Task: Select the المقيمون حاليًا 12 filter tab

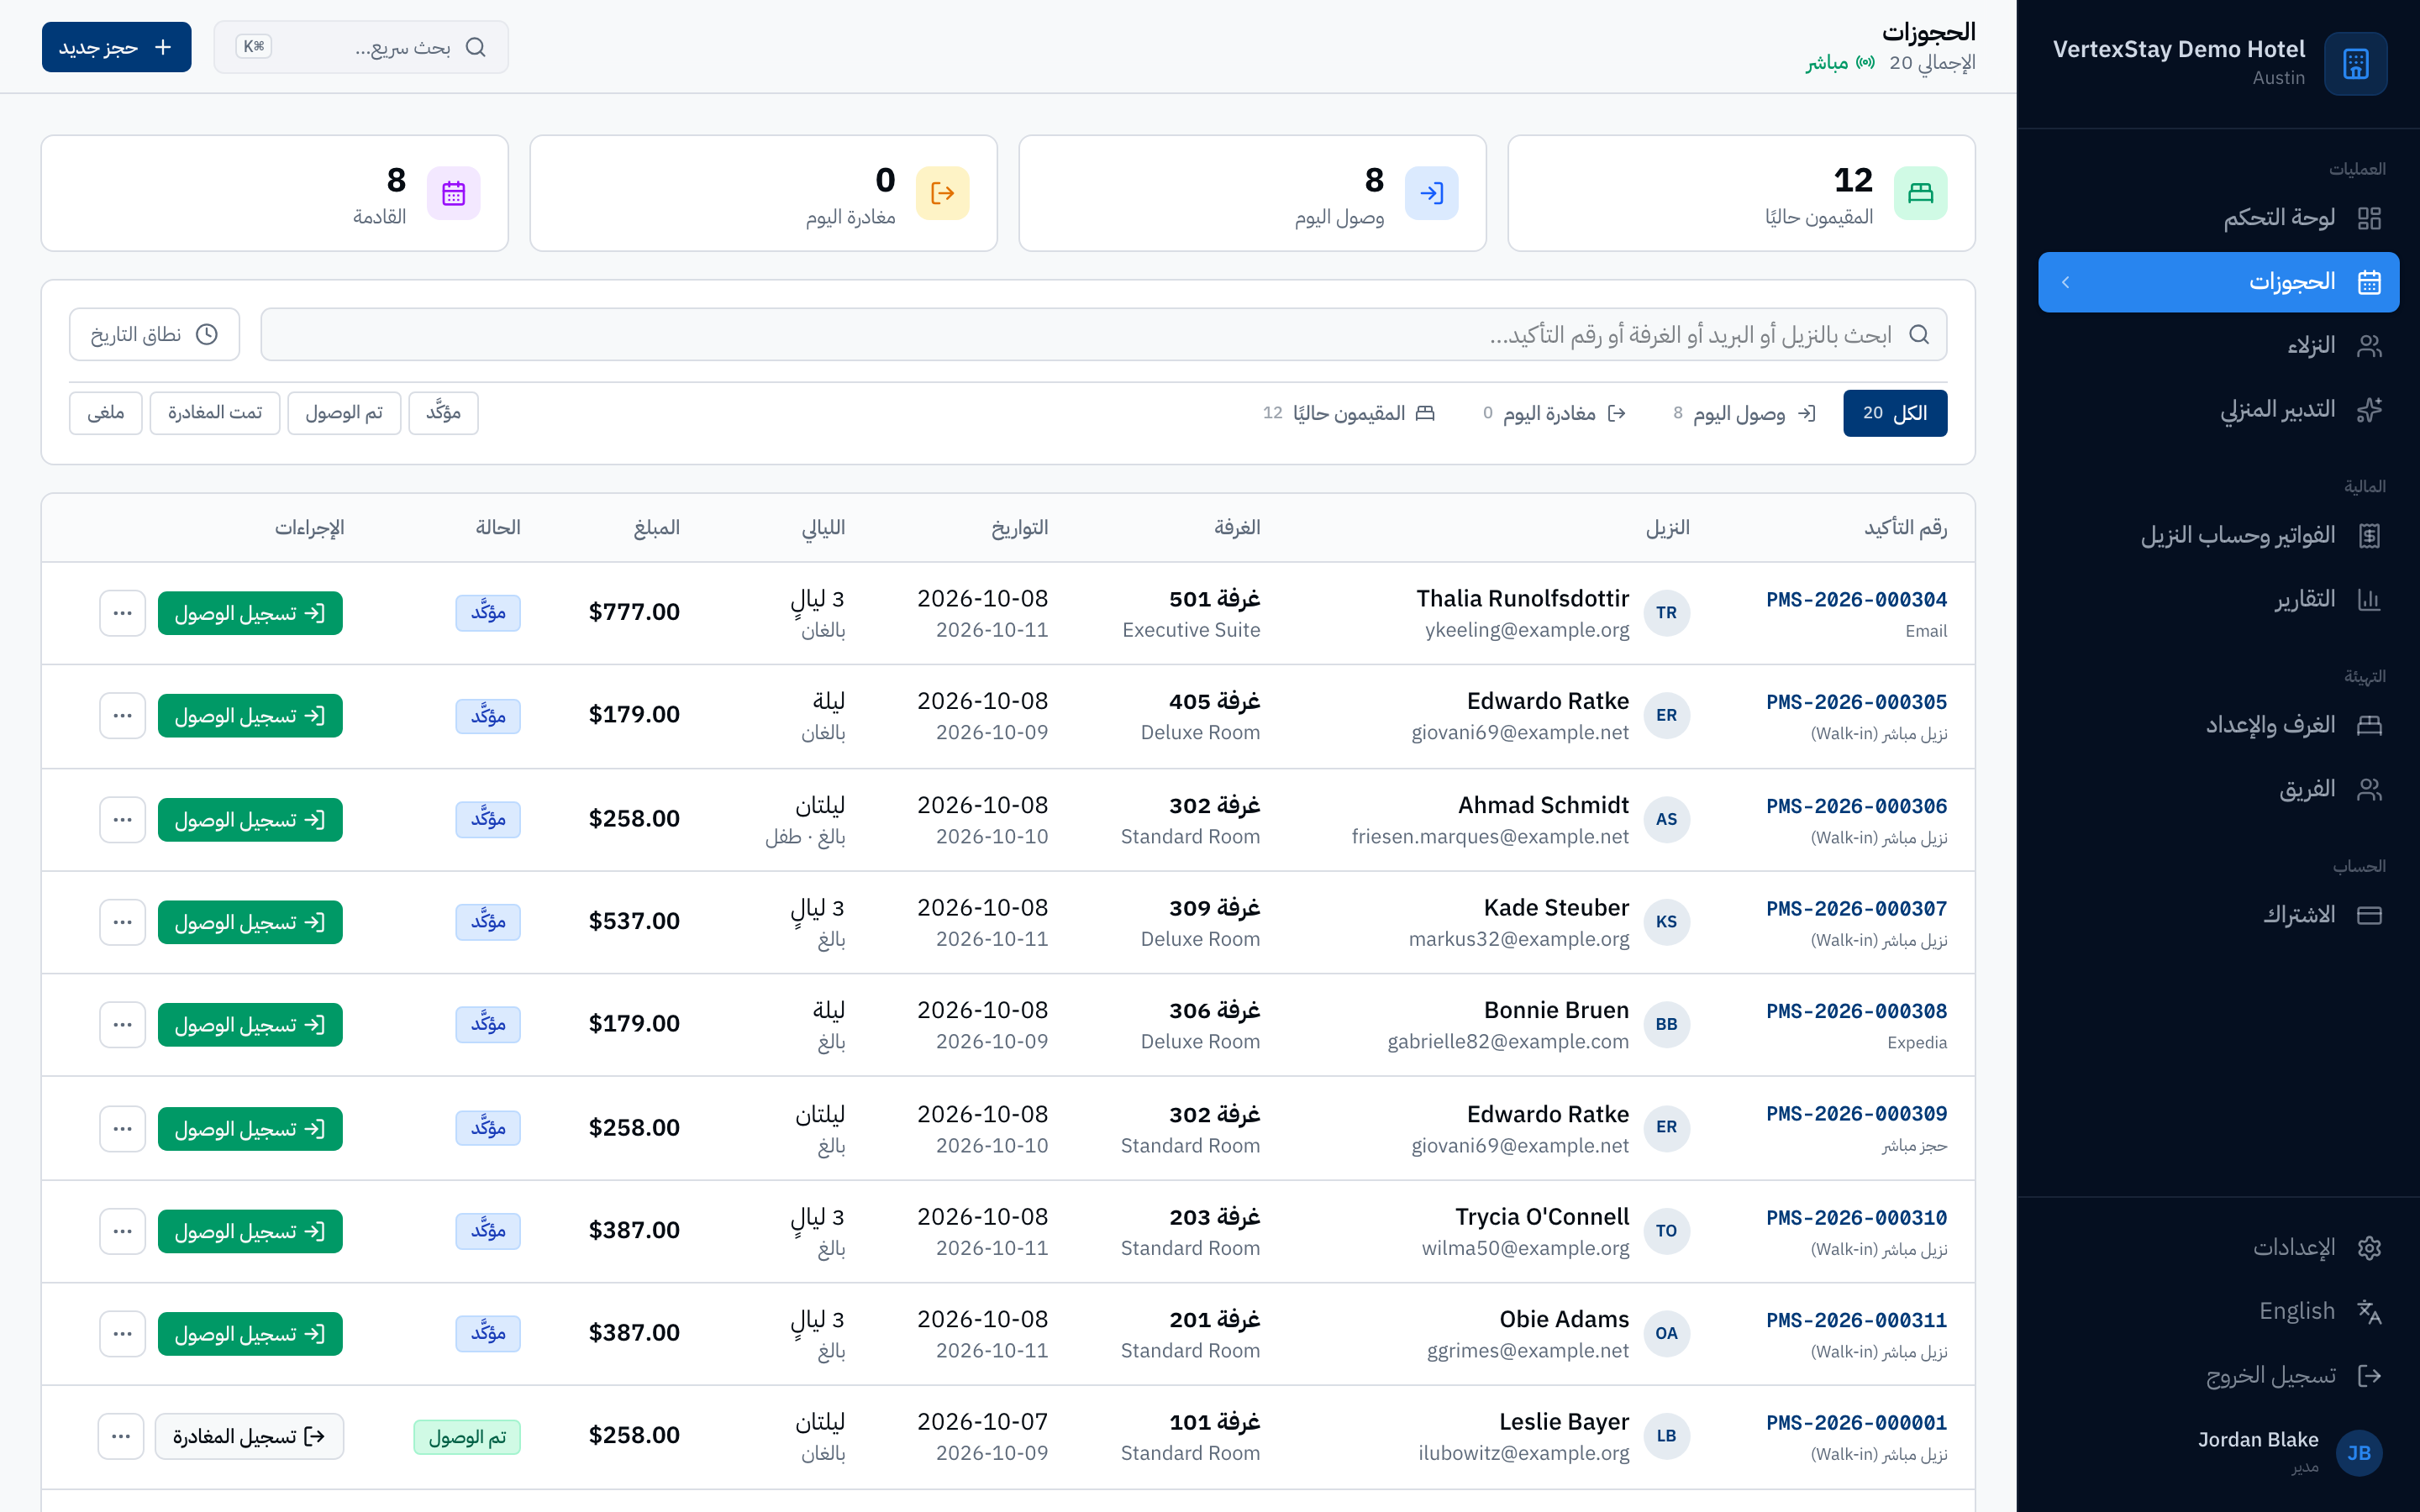Action: coord(1349,413)
